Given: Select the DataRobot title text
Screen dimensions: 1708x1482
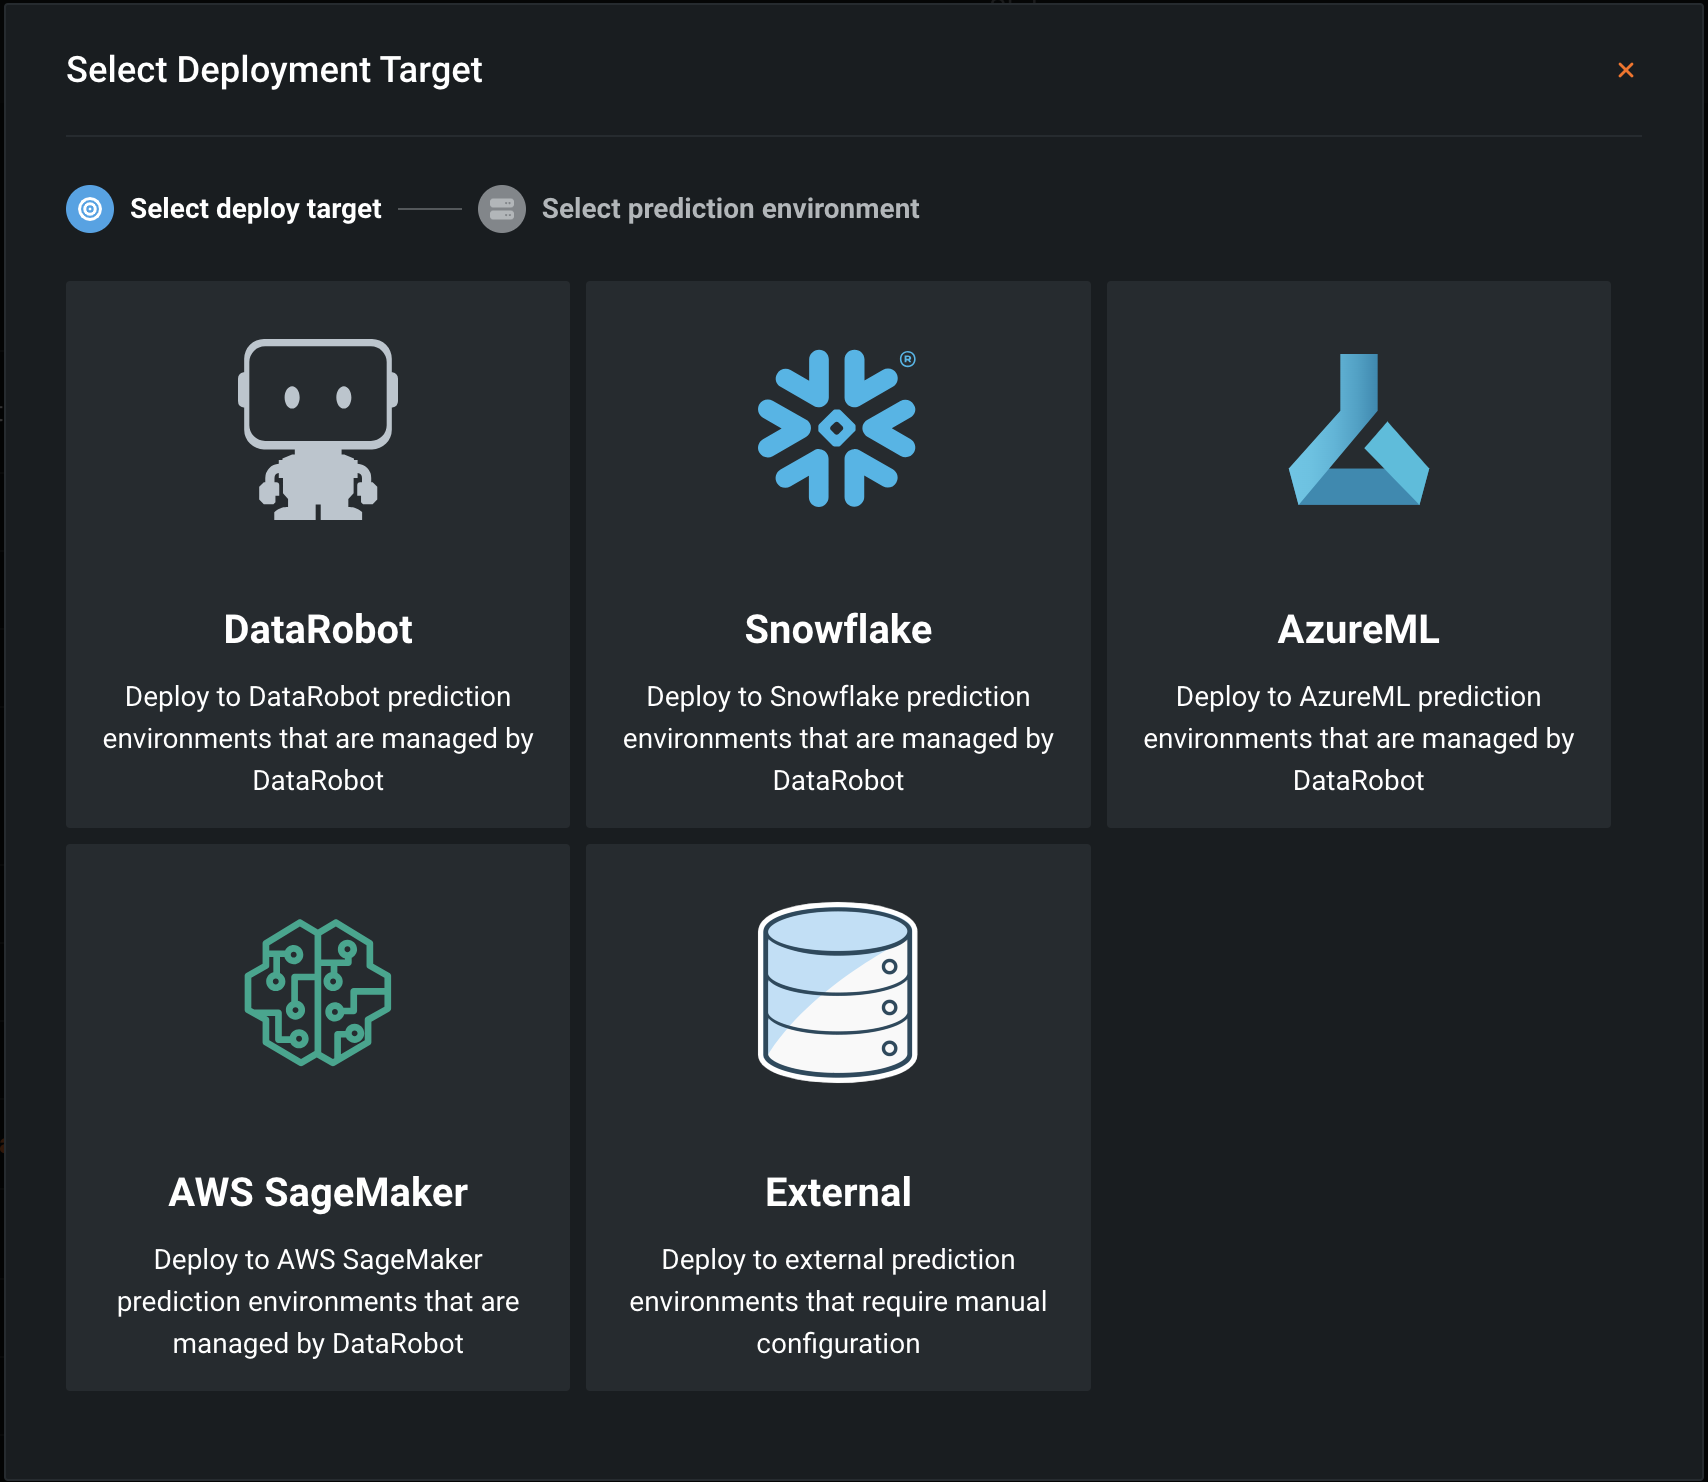Looking at the screenshot, I should click(318, 630).
